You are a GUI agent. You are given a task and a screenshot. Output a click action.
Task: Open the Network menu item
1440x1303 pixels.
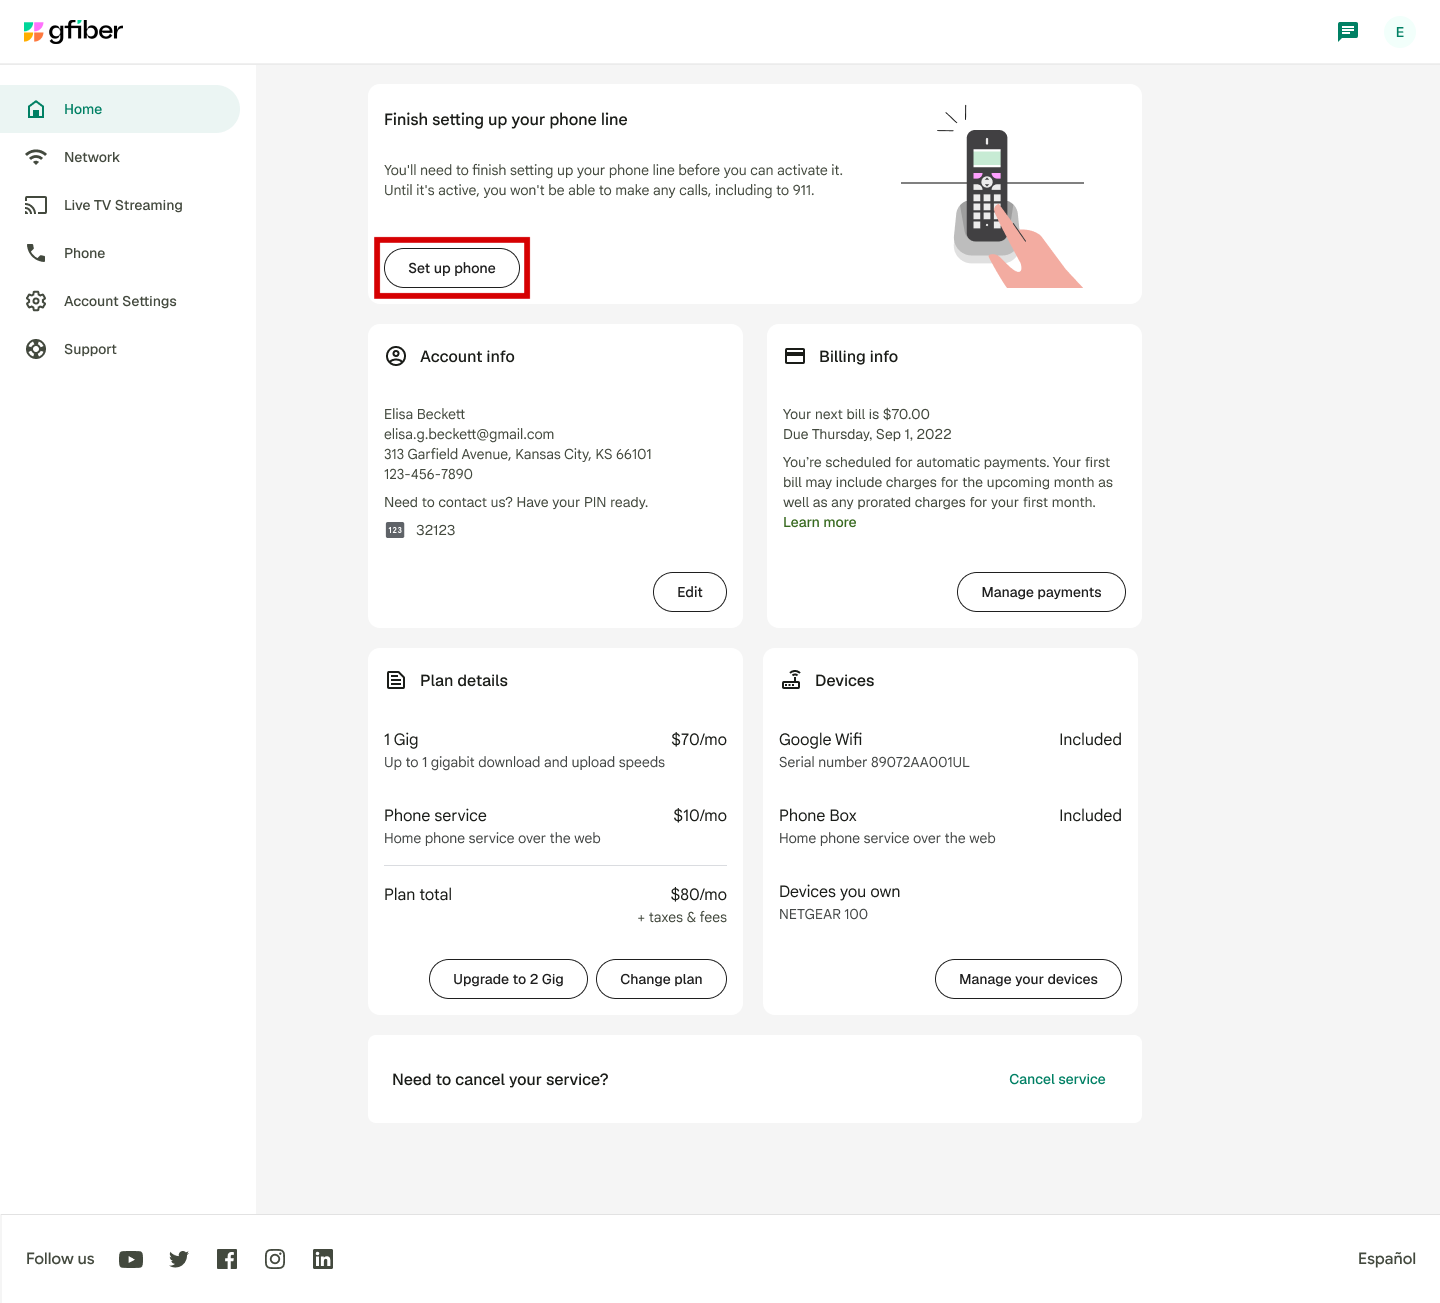point(120,157)
